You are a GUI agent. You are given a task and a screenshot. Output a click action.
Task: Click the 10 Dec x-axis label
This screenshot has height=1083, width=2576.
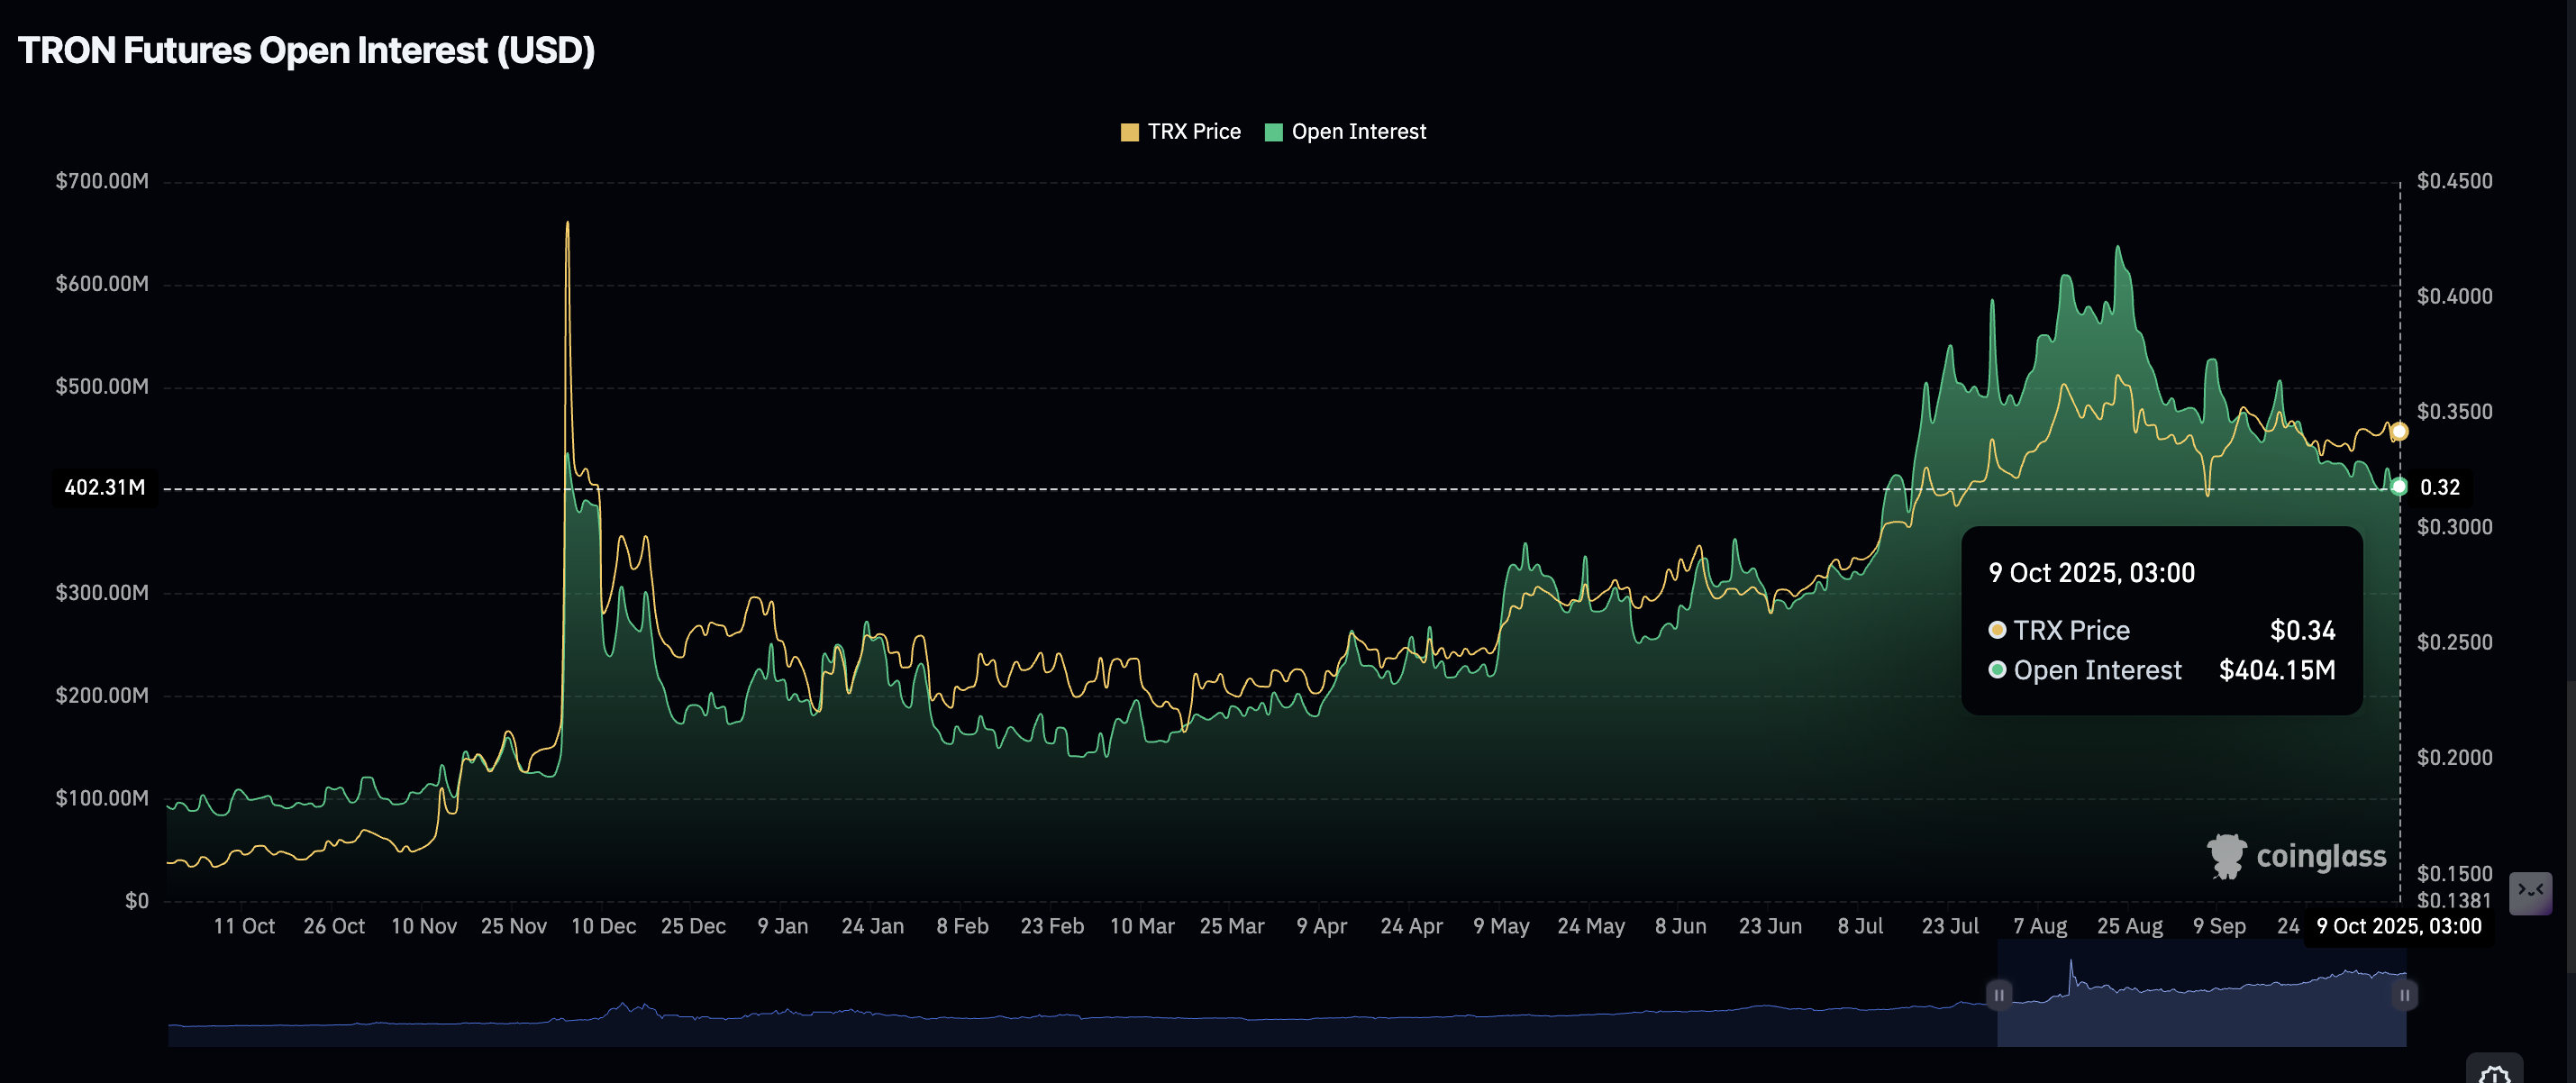coord(603,926)
